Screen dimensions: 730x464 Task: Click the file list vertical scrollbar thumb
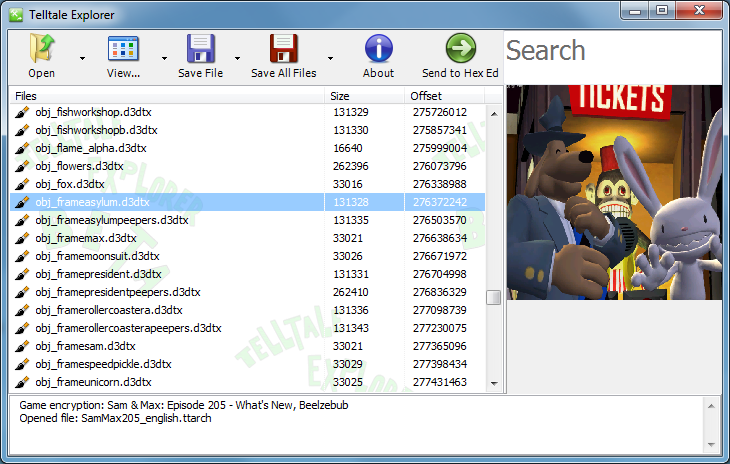tap(493, 298)
